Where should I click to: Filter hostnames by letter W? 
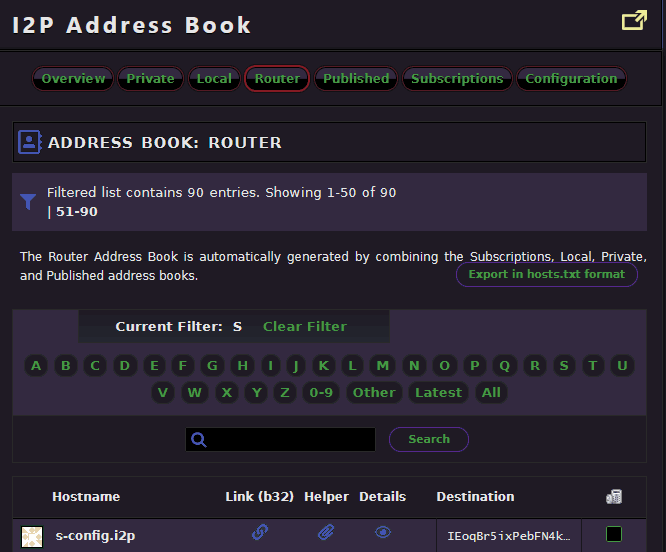[195, 392]
